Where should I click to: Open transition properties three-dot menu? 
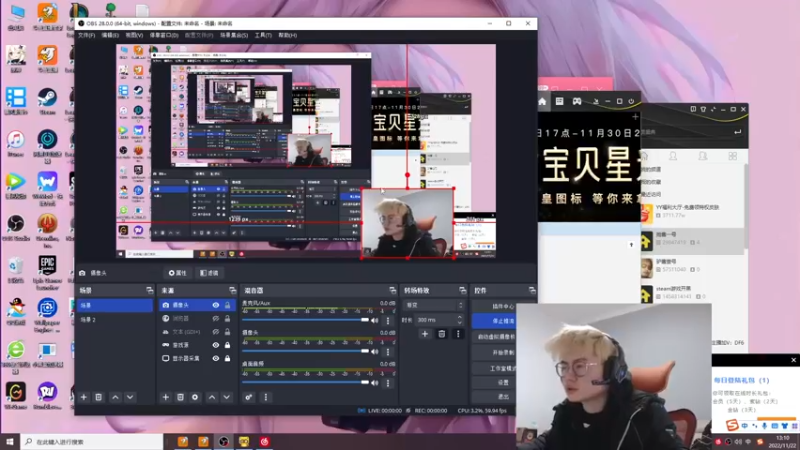(x=458, y=334)
